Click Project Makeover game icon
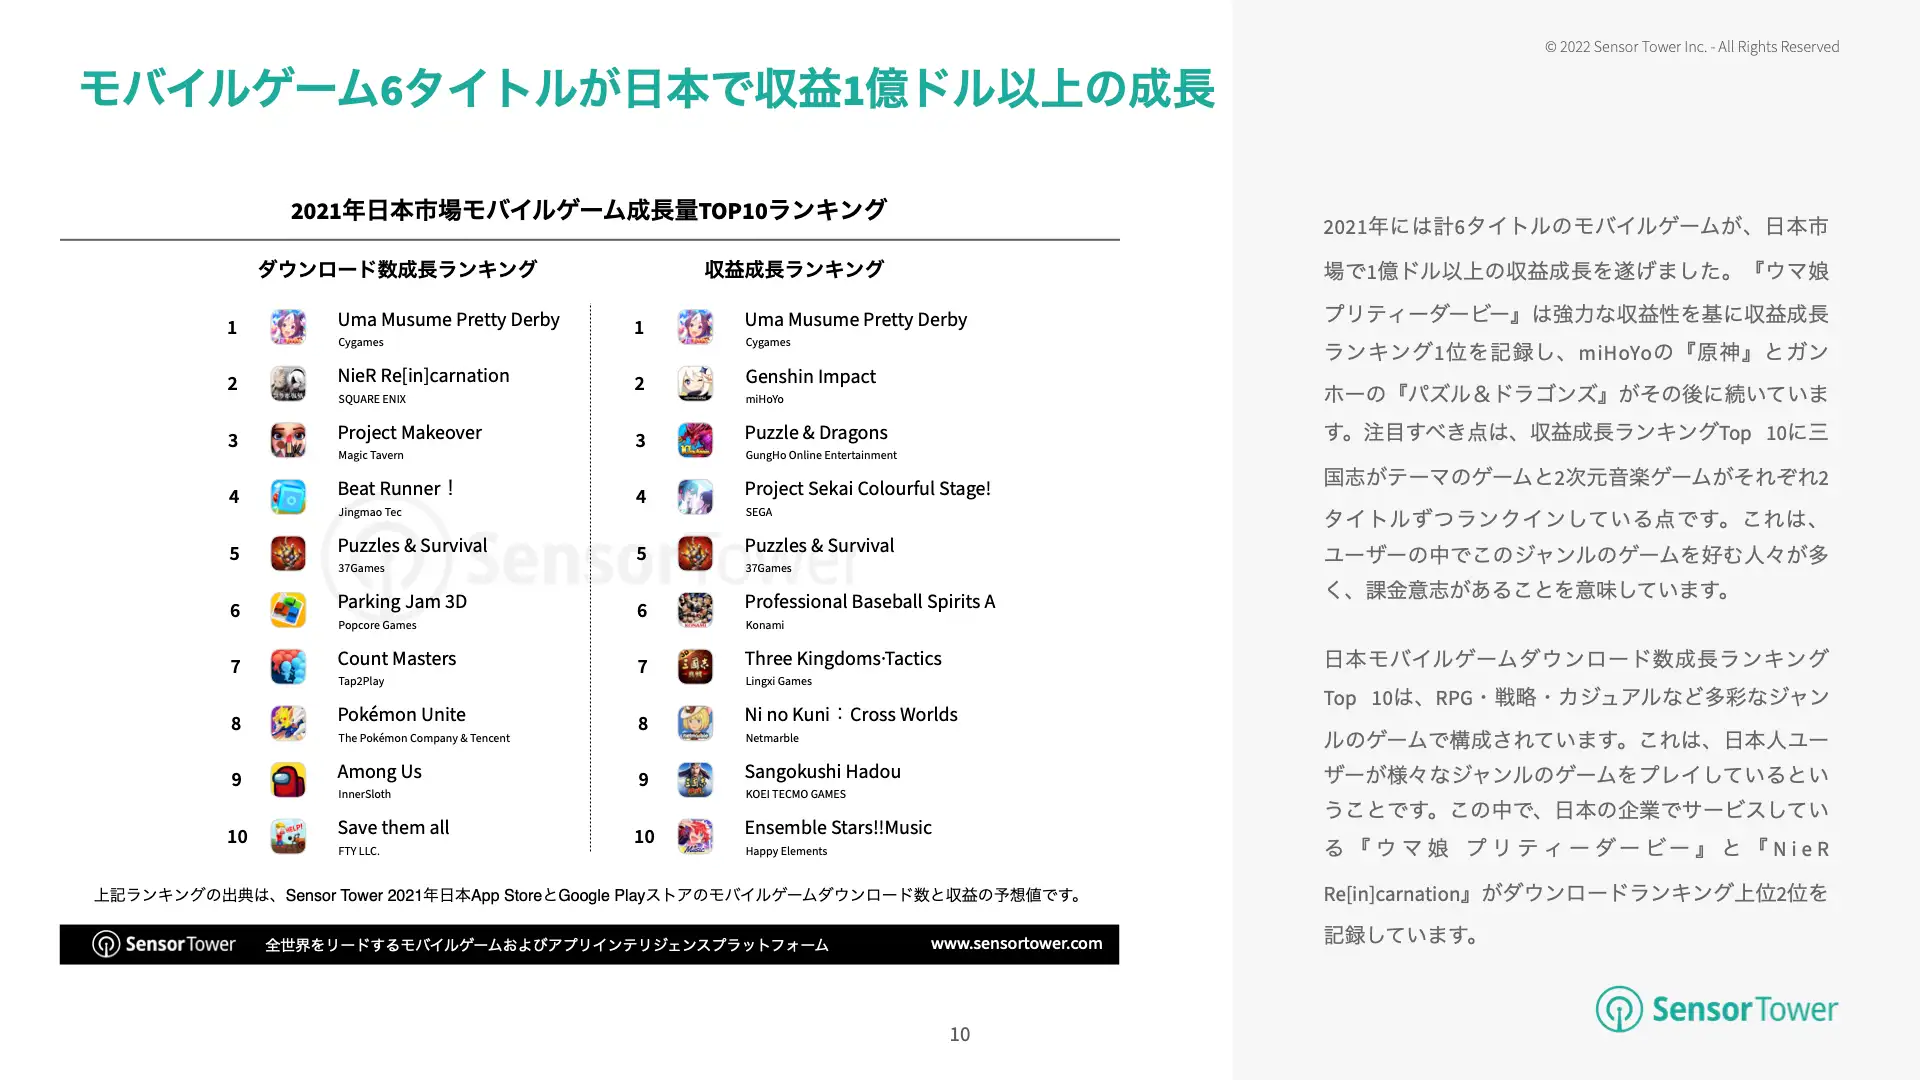 [288, 440]
